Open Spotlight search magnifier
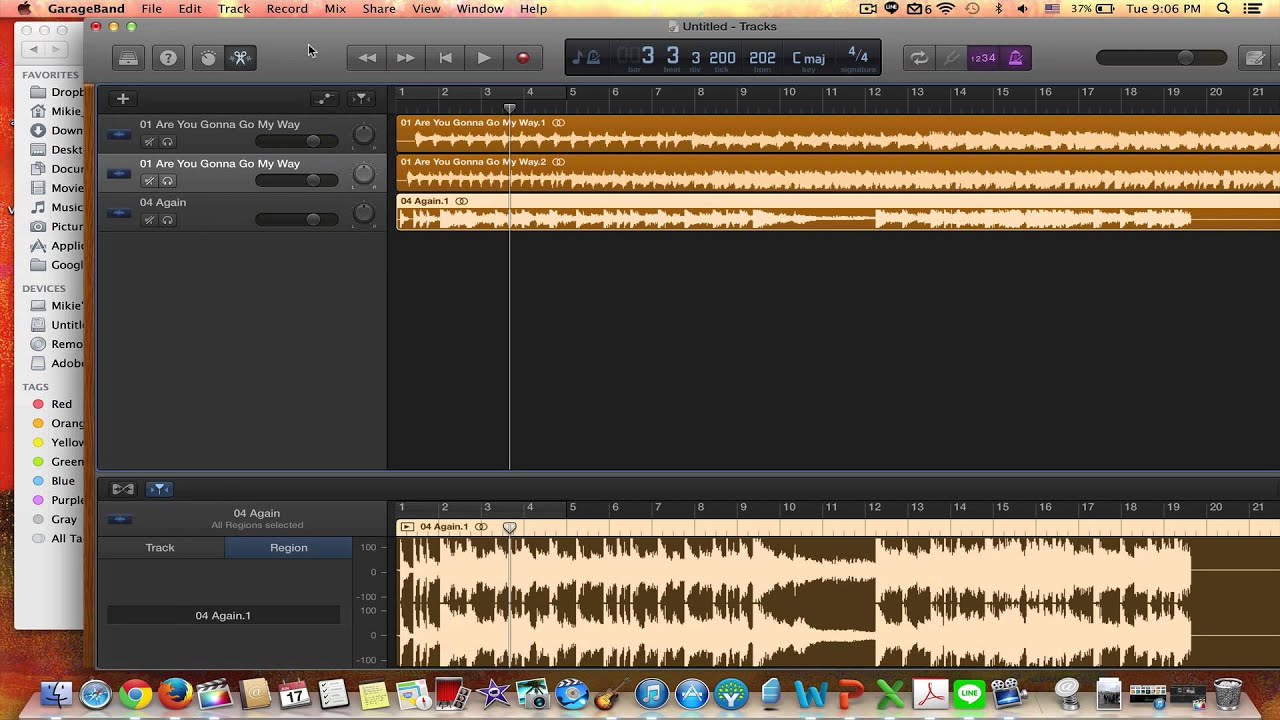The height and width of the screenshot is (720, 1280). [x=1224, y=9]
